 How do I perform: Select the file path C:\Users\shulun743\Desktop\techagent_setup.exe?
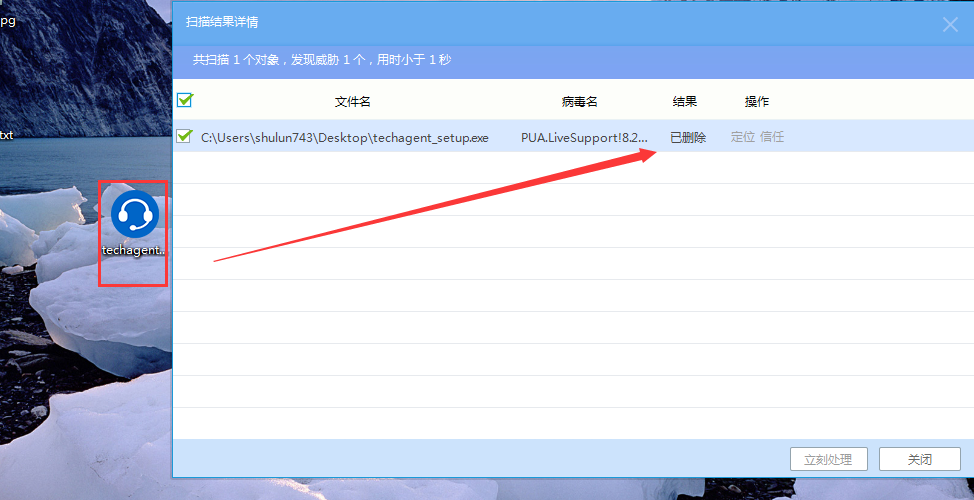pyautogui.click(x=345, y=138)
